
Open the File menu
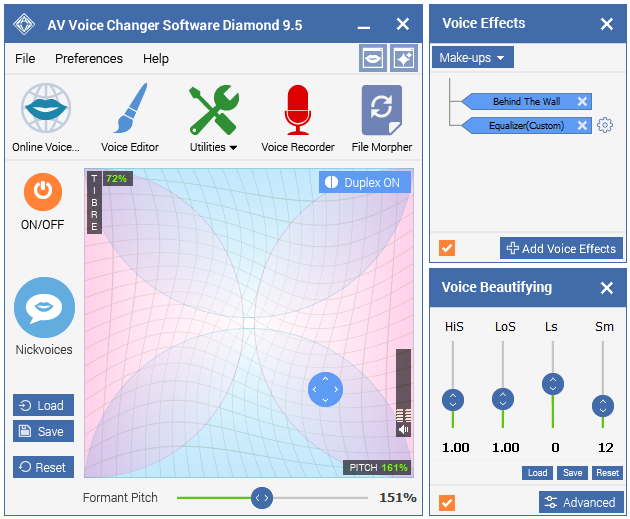25,59
